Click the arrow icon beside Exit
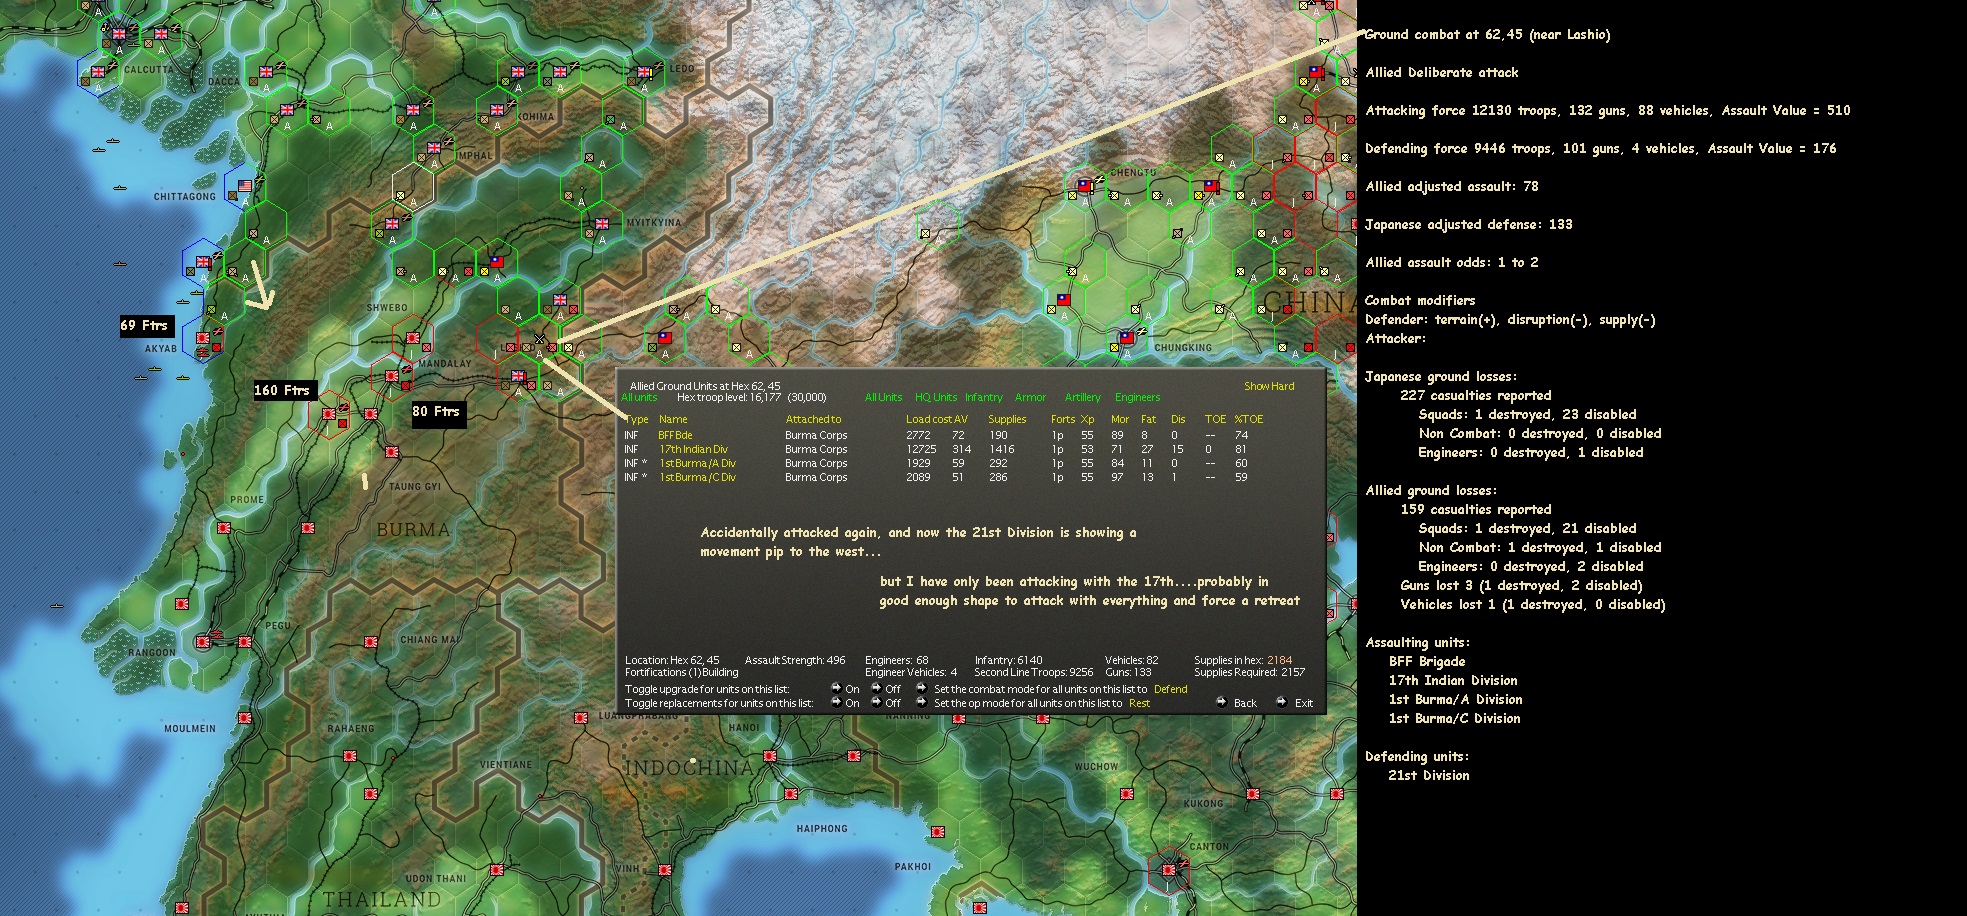The height and width of the screenshot is (916, 1967). [x=1281, y=702]
